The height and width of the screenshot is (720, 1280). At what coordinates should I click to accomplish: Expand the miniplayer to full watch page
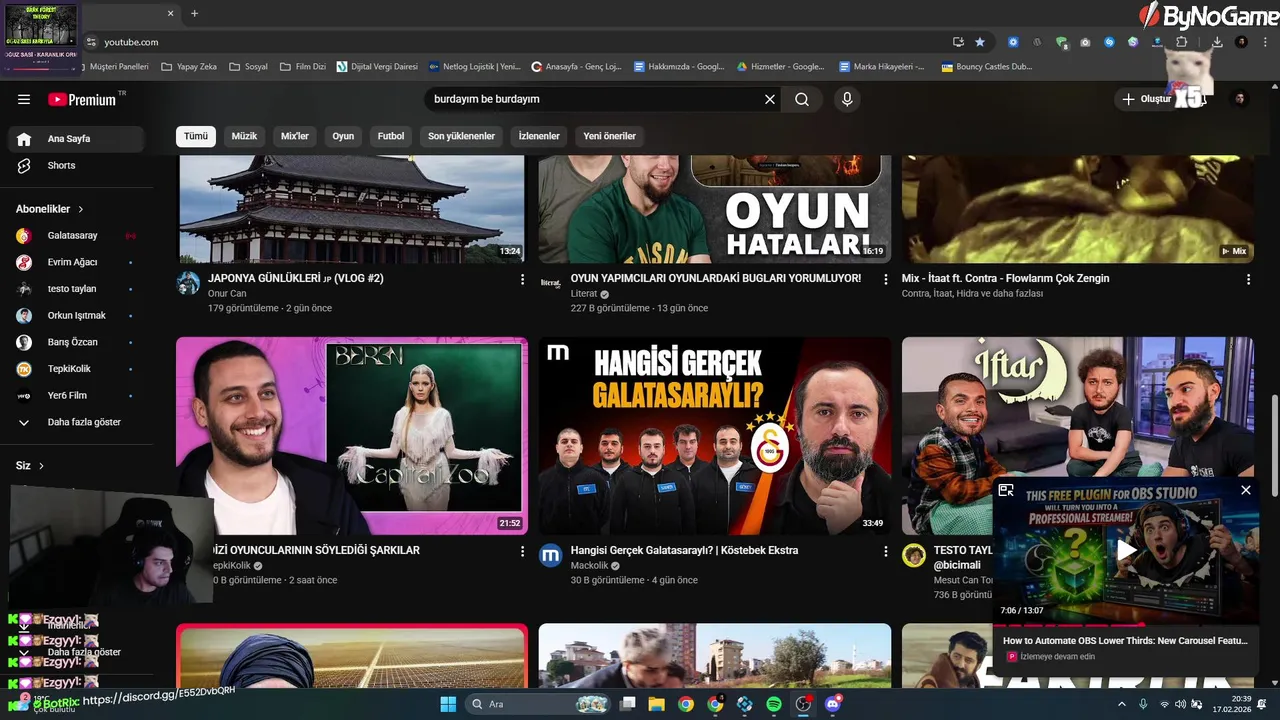click(1006, 490)
